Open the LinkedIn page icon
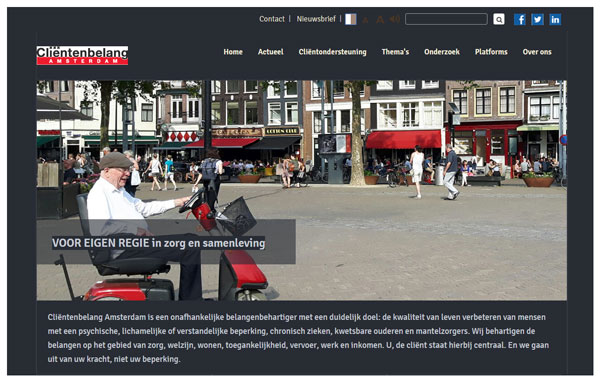Viewport: 600px width, 382px height. point(555,19)
